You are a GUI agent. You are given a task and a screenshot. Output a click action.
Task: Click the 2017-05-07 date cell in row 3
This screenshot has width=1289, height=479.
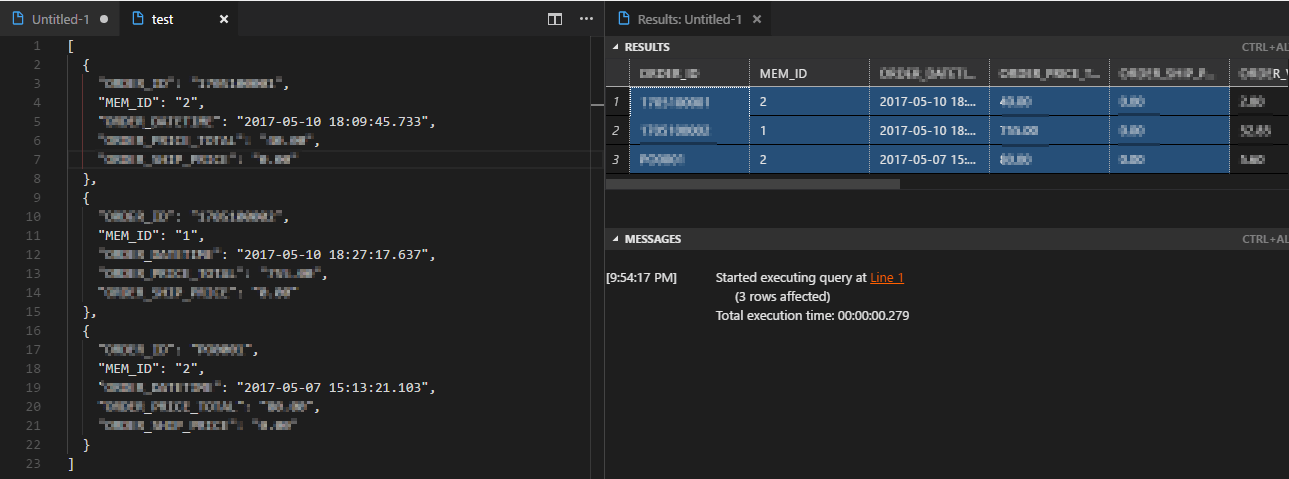(x=927, y=158)
